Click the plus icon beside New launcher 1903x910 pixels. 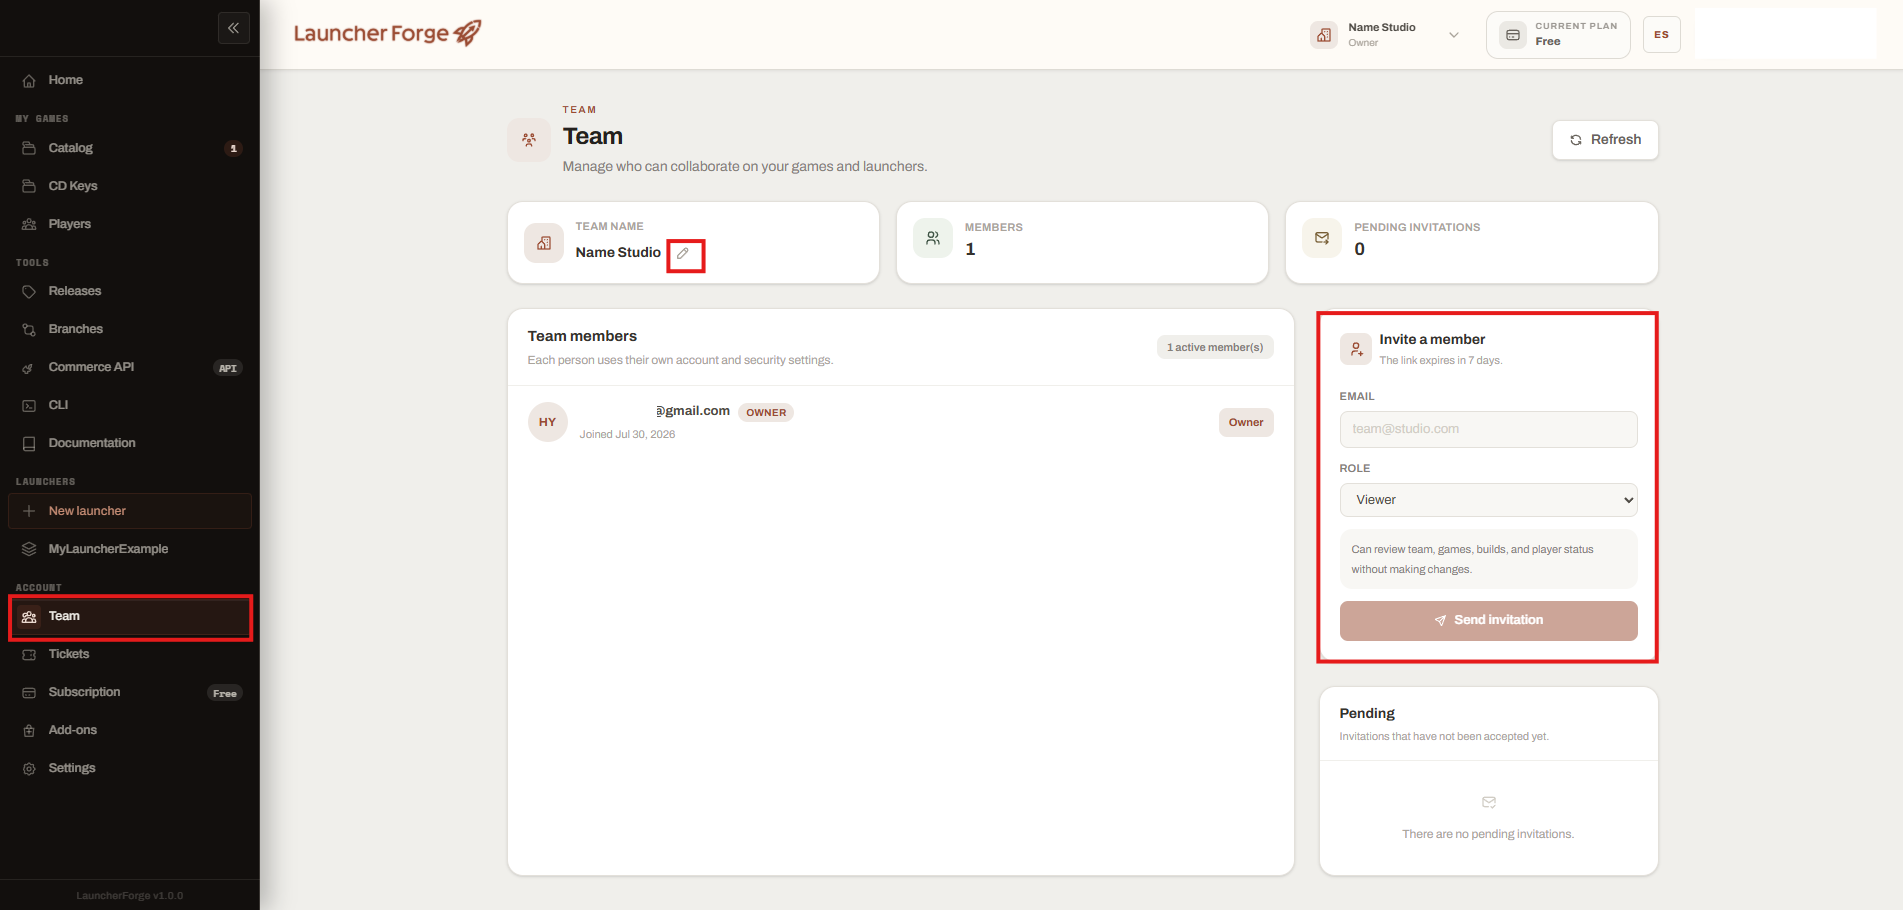click(x=29, y=511)
